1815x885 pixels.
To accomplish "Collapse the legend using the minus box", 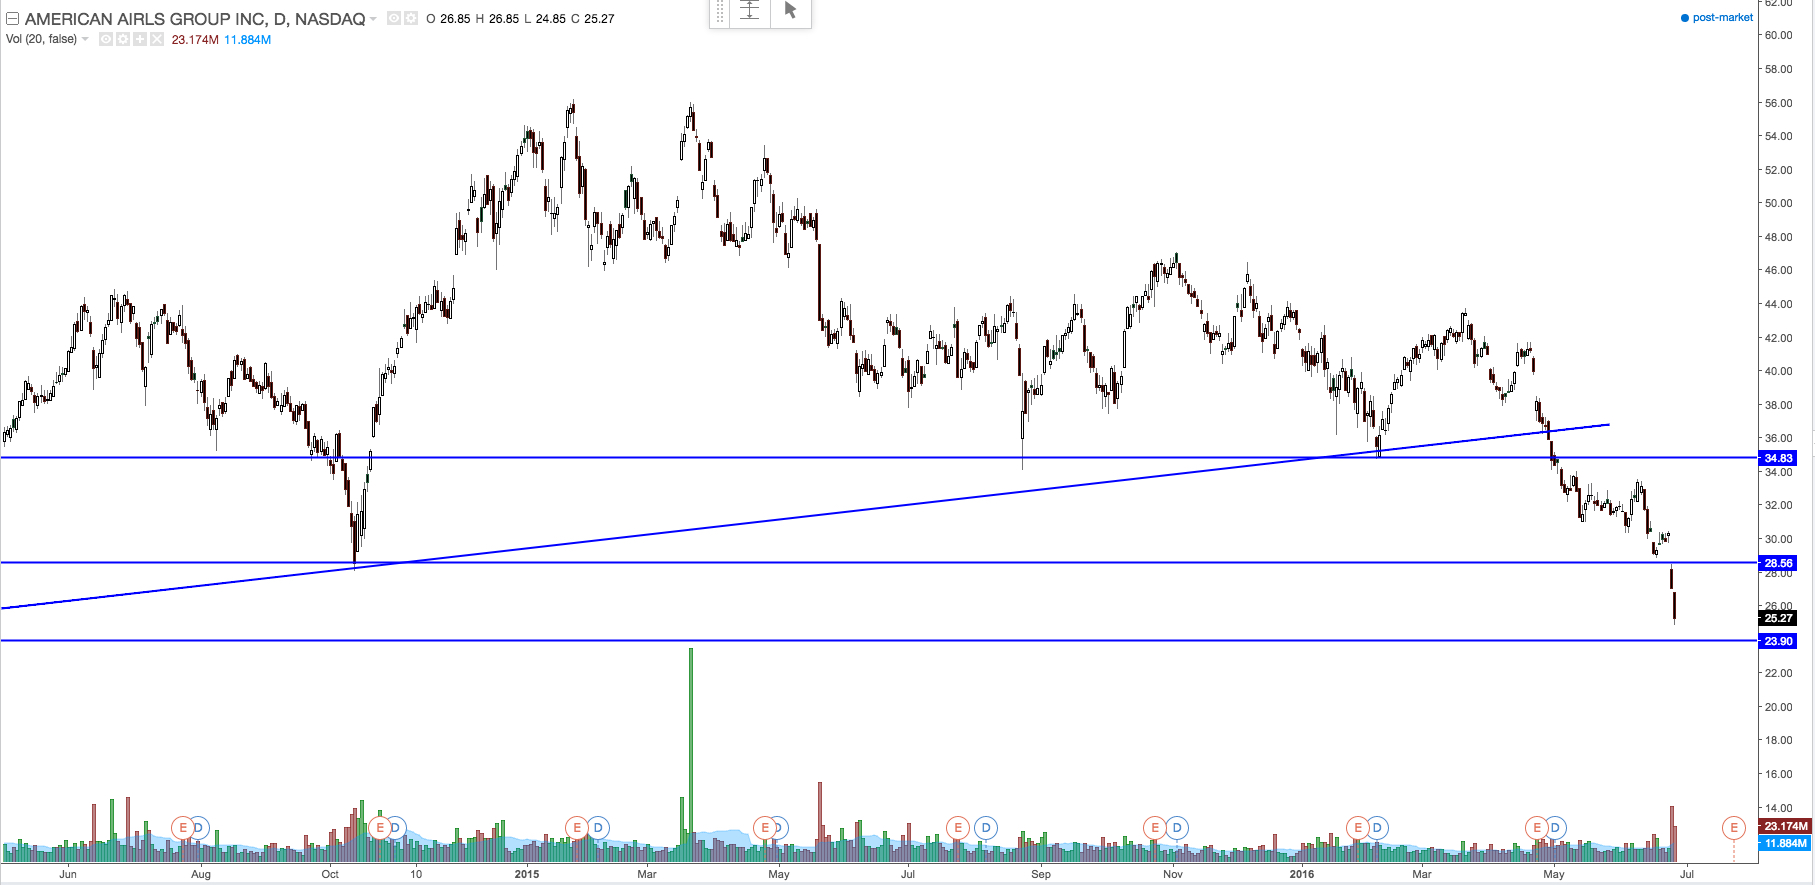I will click(13, 19).
